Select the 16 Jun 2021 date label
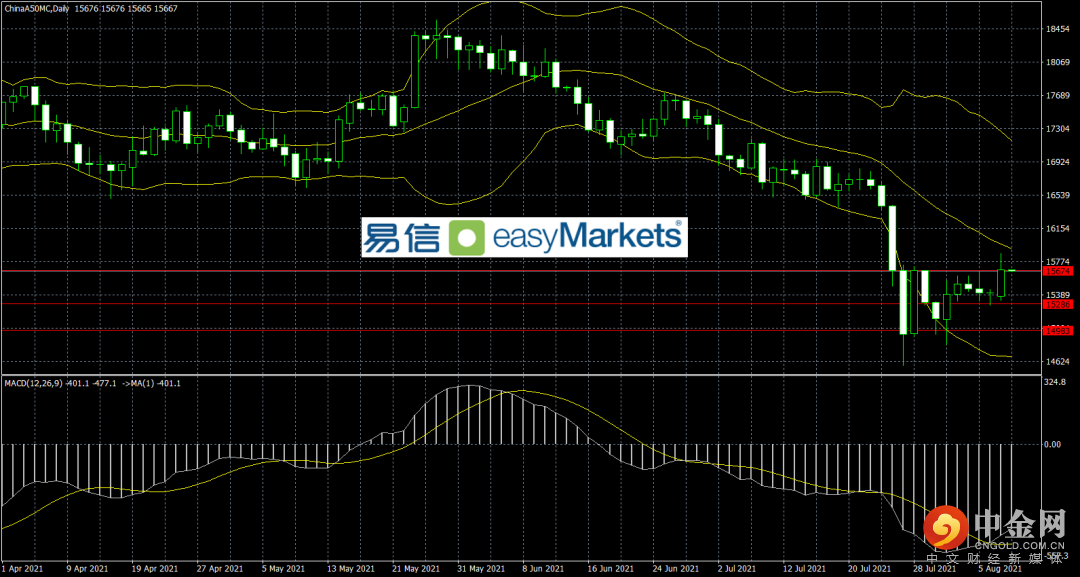This screenshot has height=577, width=1080. [613, 569]
